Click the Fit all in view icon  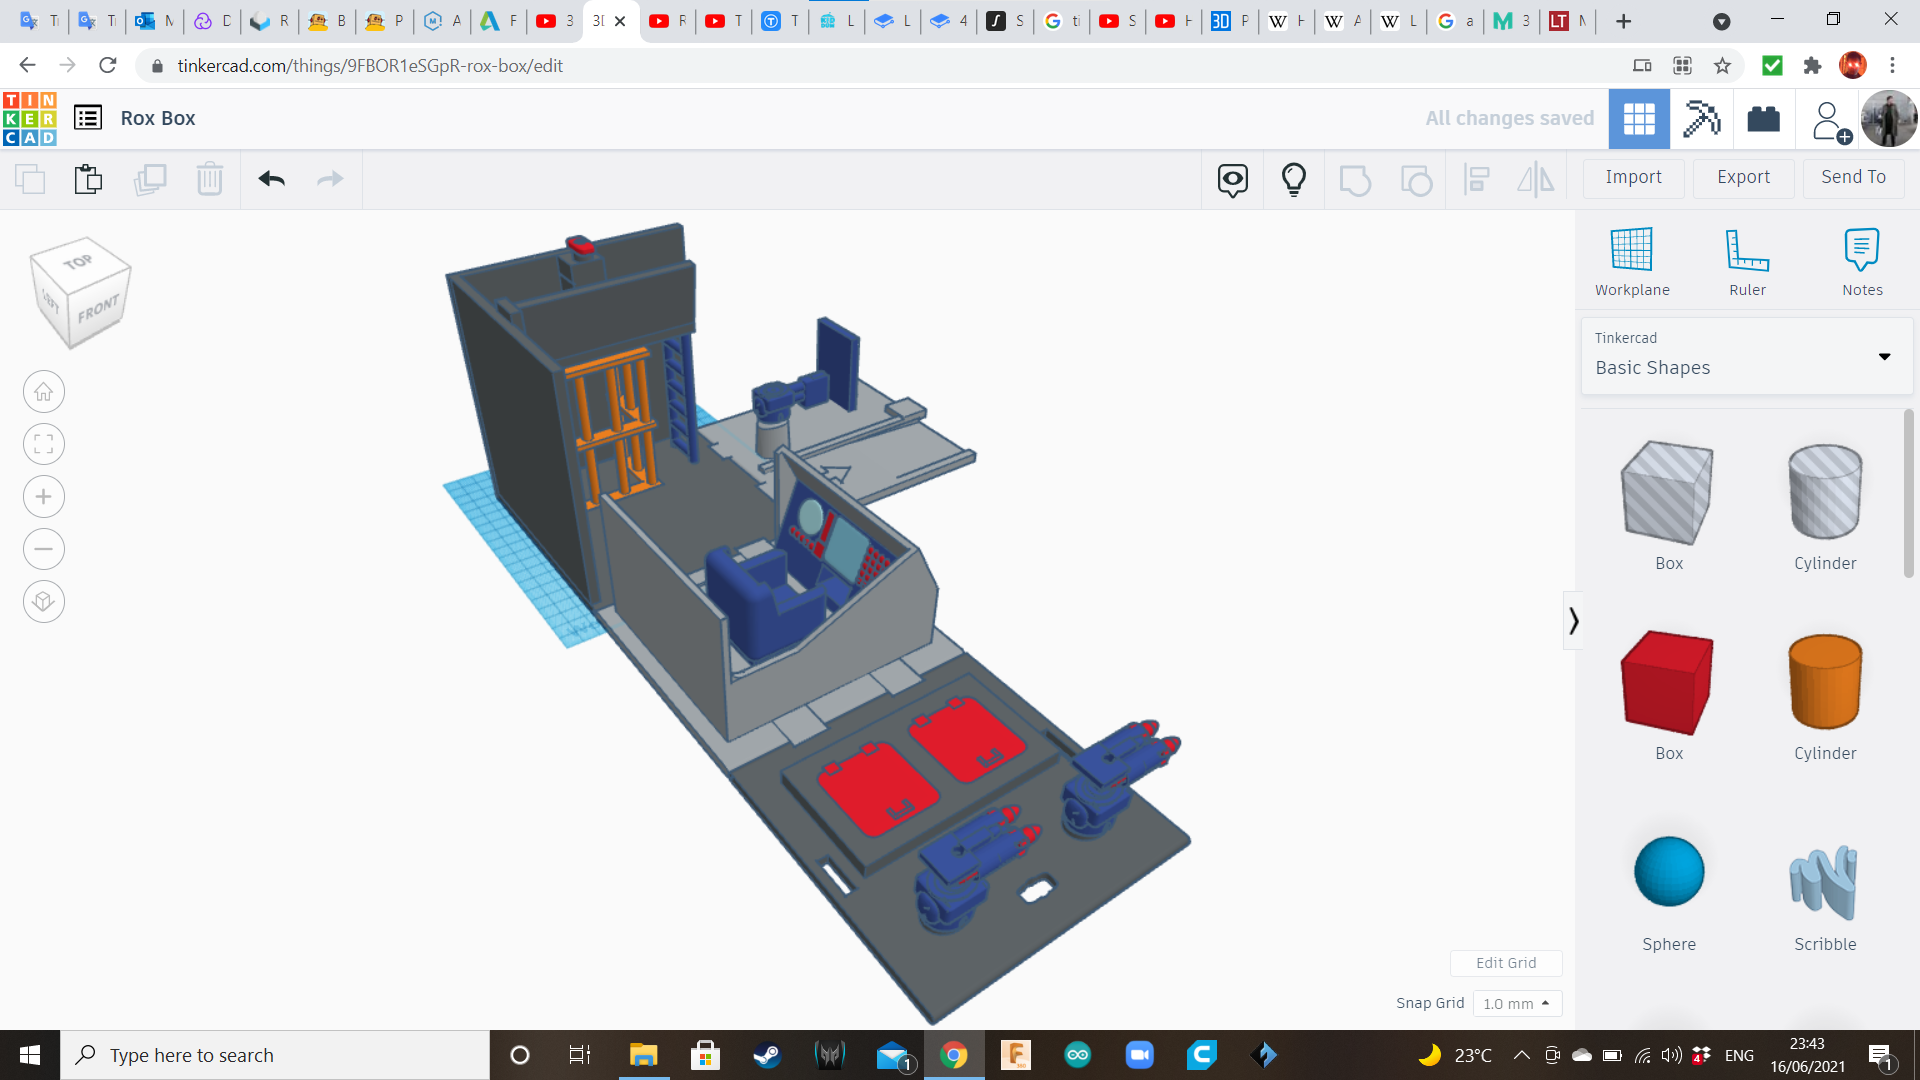pos(44,444)
